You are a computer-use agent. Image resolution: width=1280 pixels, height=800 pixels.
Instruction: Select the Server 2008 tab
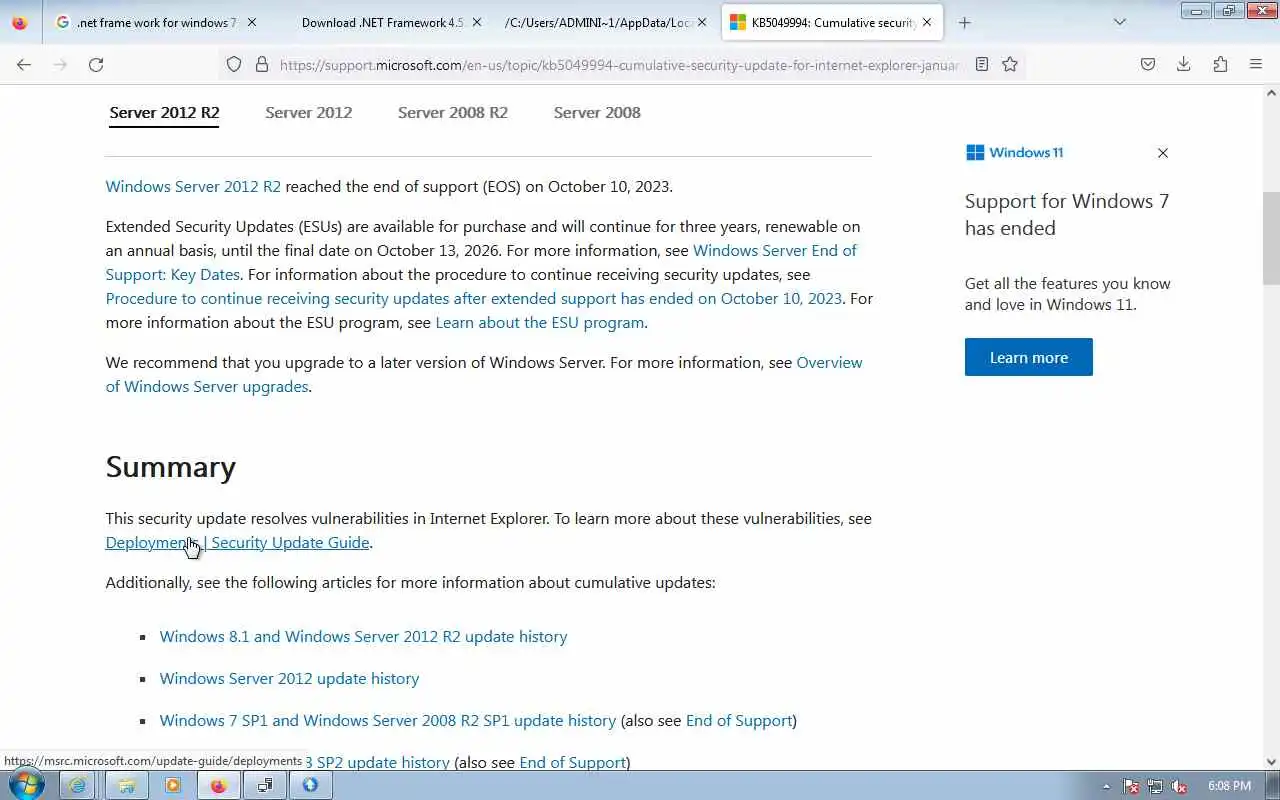(597, 112)
